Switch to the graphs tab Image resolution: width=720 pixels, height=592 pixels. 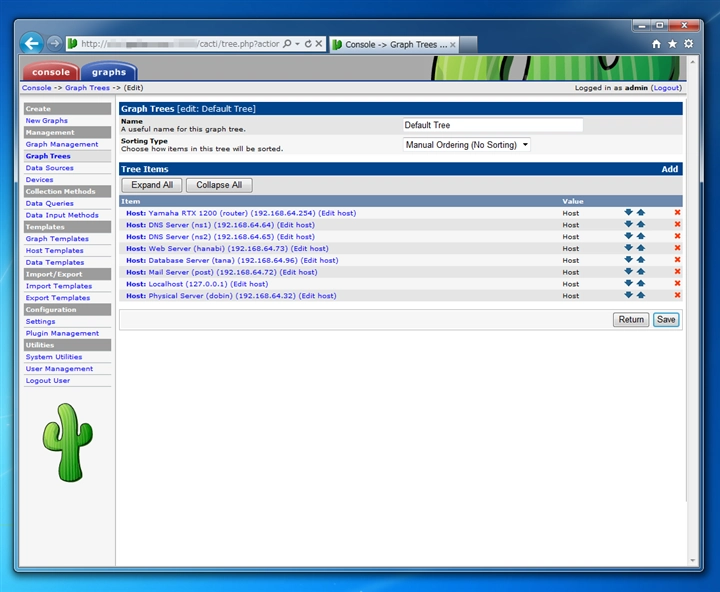pyautogui.click(x=109, y=72)
